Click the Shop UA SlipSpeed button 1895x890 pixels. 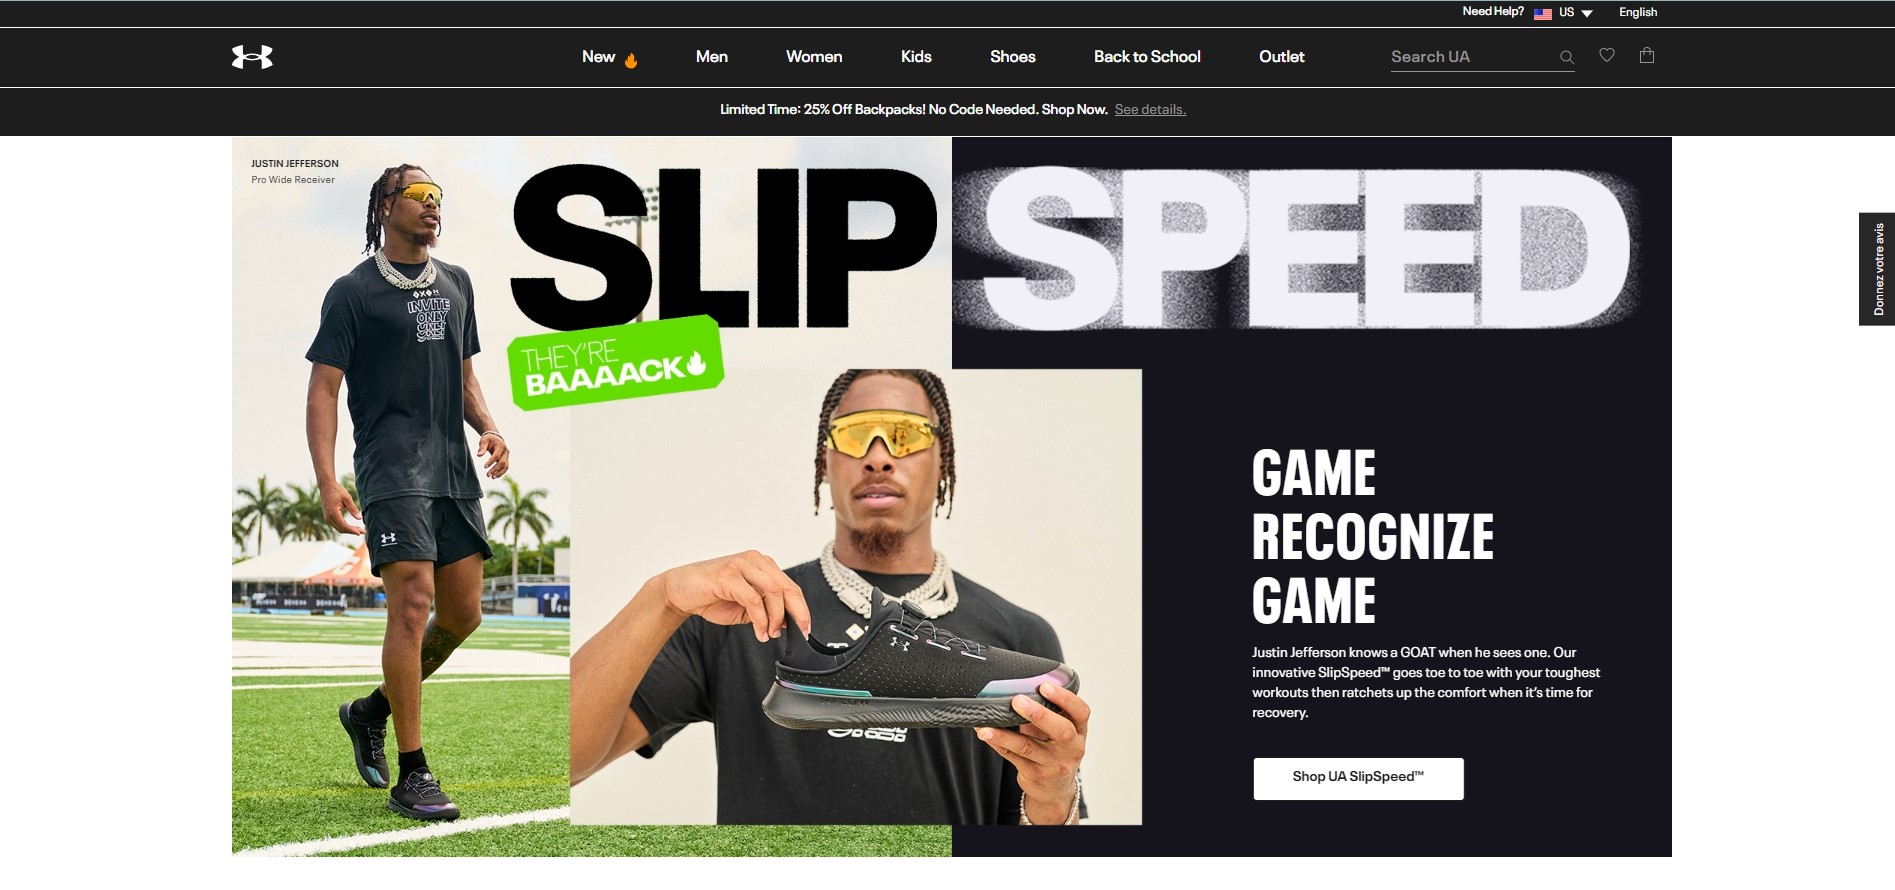(x=1358, y=778)
